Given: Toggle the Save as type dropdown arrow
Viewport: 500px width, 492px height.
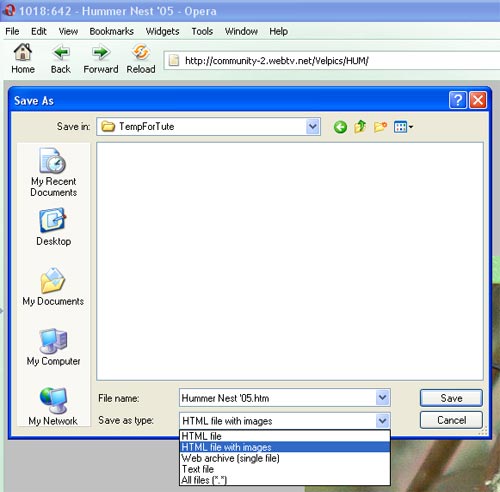Looking at the screenshot, I should [x=383, y=421].
